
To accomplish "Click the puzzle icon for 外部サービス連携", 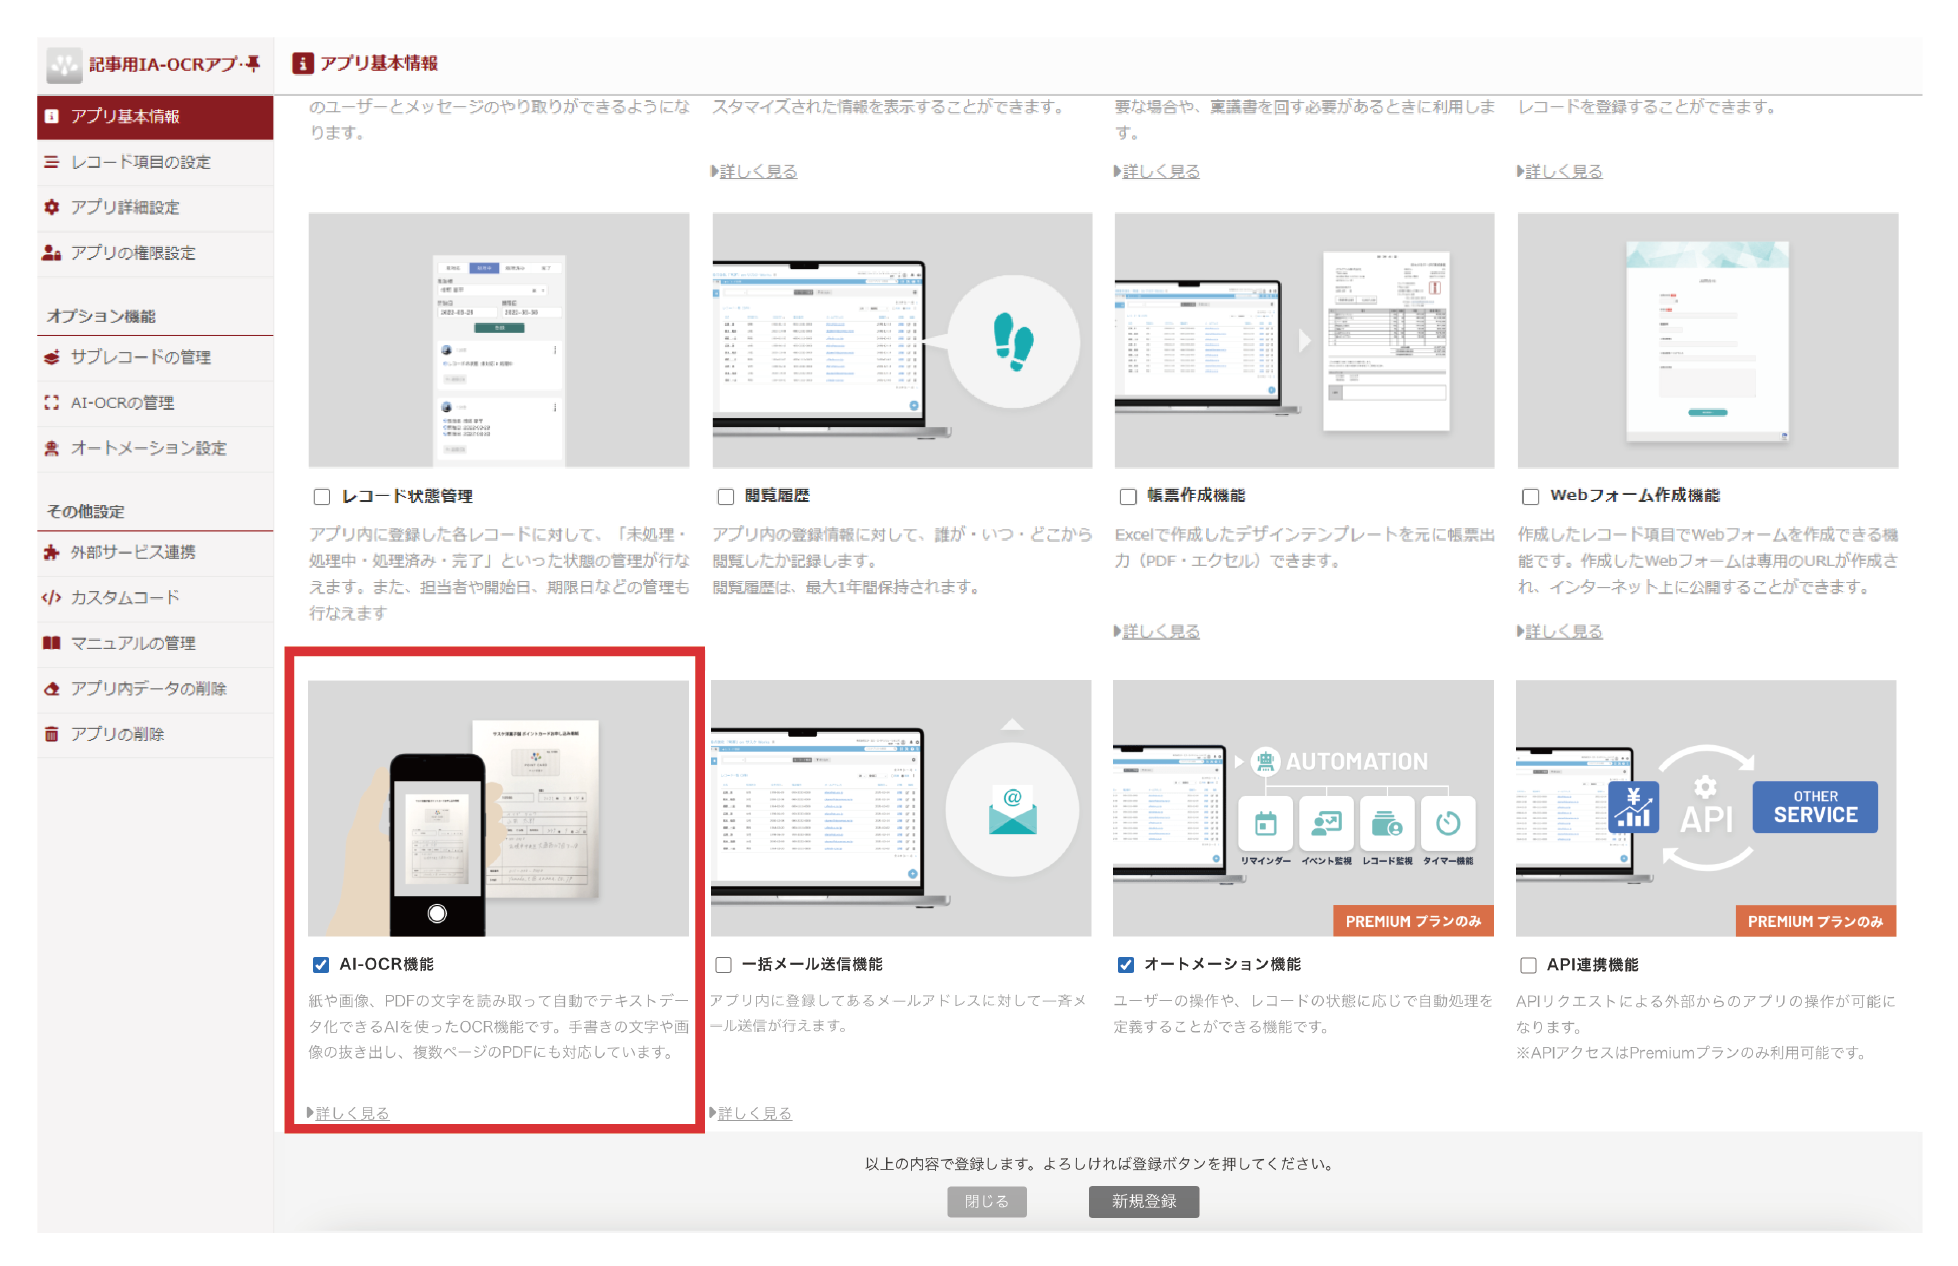I will pyautogui.click(x=52, y=552).
